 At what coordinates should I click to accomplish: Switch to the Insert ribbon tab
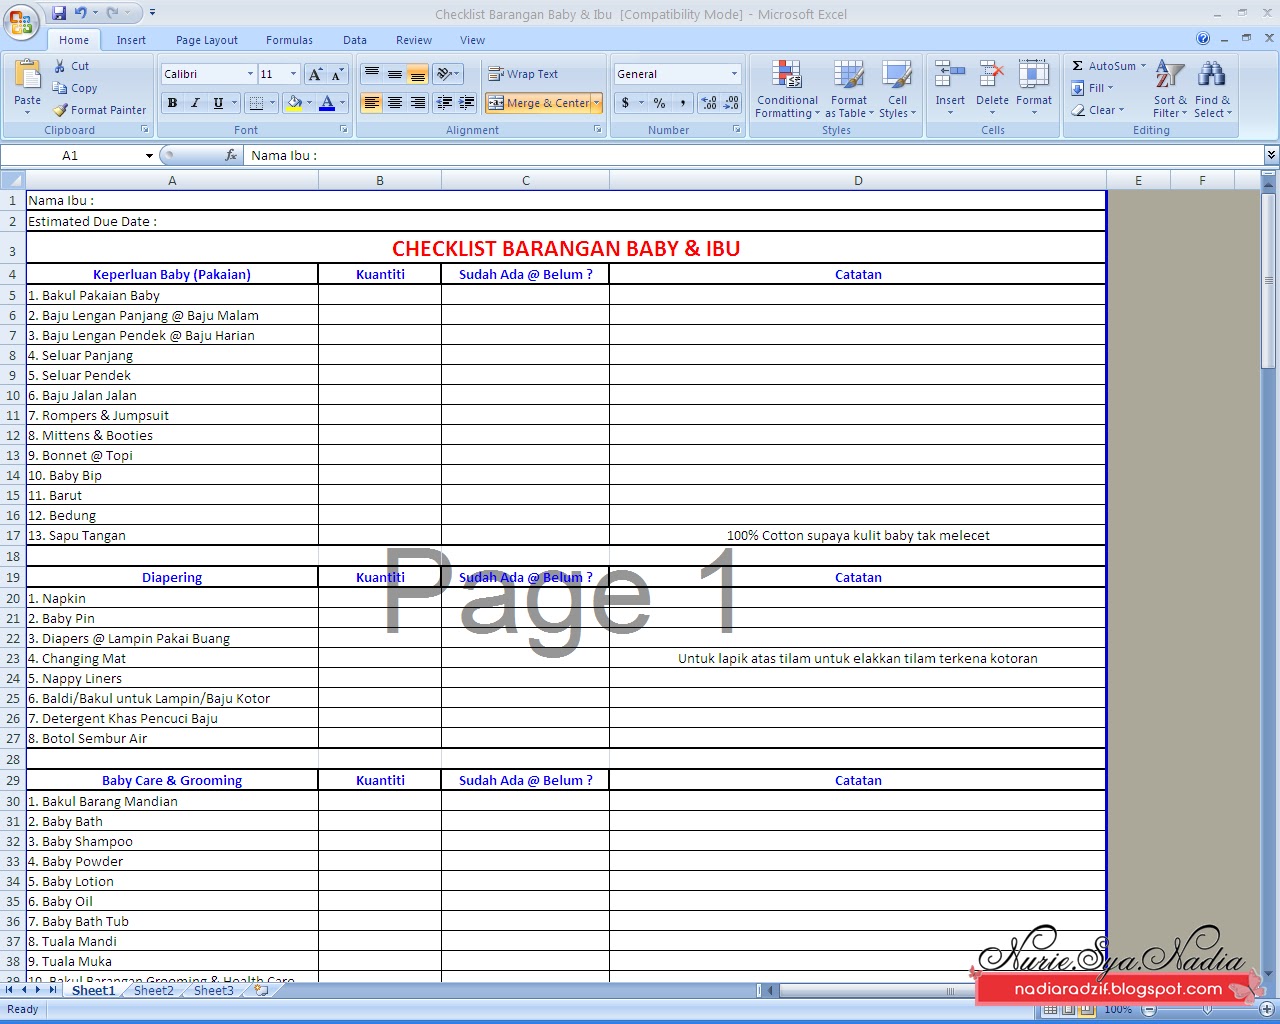click(x=131, y=40)
